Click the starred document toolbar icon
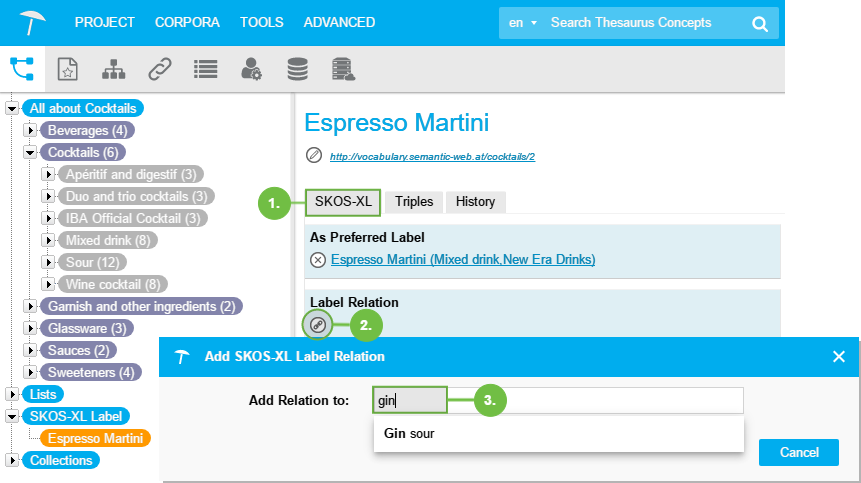The image size is (861, 483). pyautogui.click(x=67, y=69)
